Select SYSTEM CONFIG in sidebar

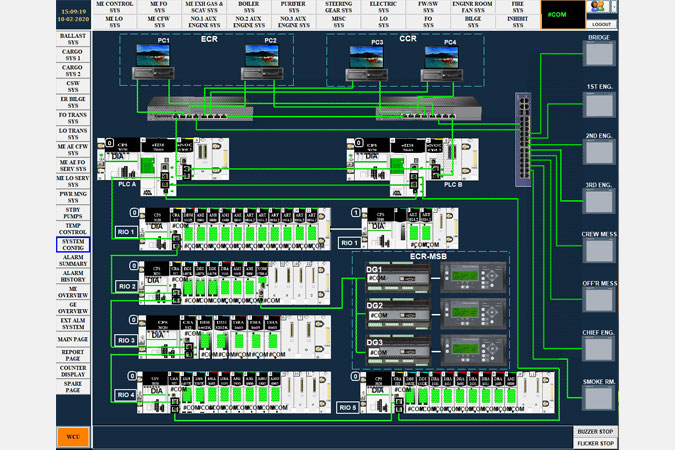click(x=73, y=245)
